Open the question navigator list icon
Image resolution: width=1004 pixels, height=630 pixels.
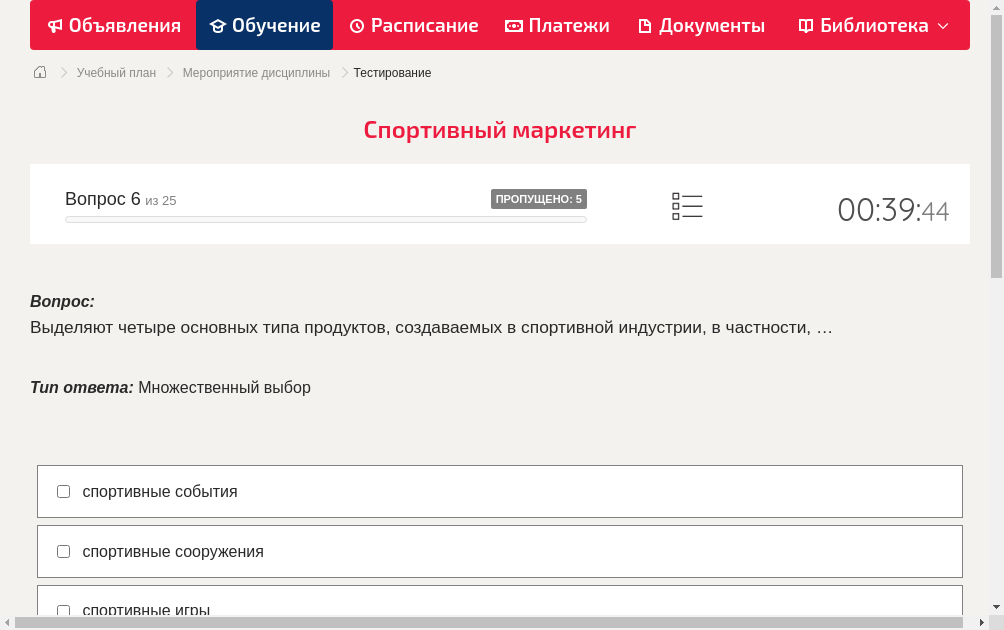[687, 206]
